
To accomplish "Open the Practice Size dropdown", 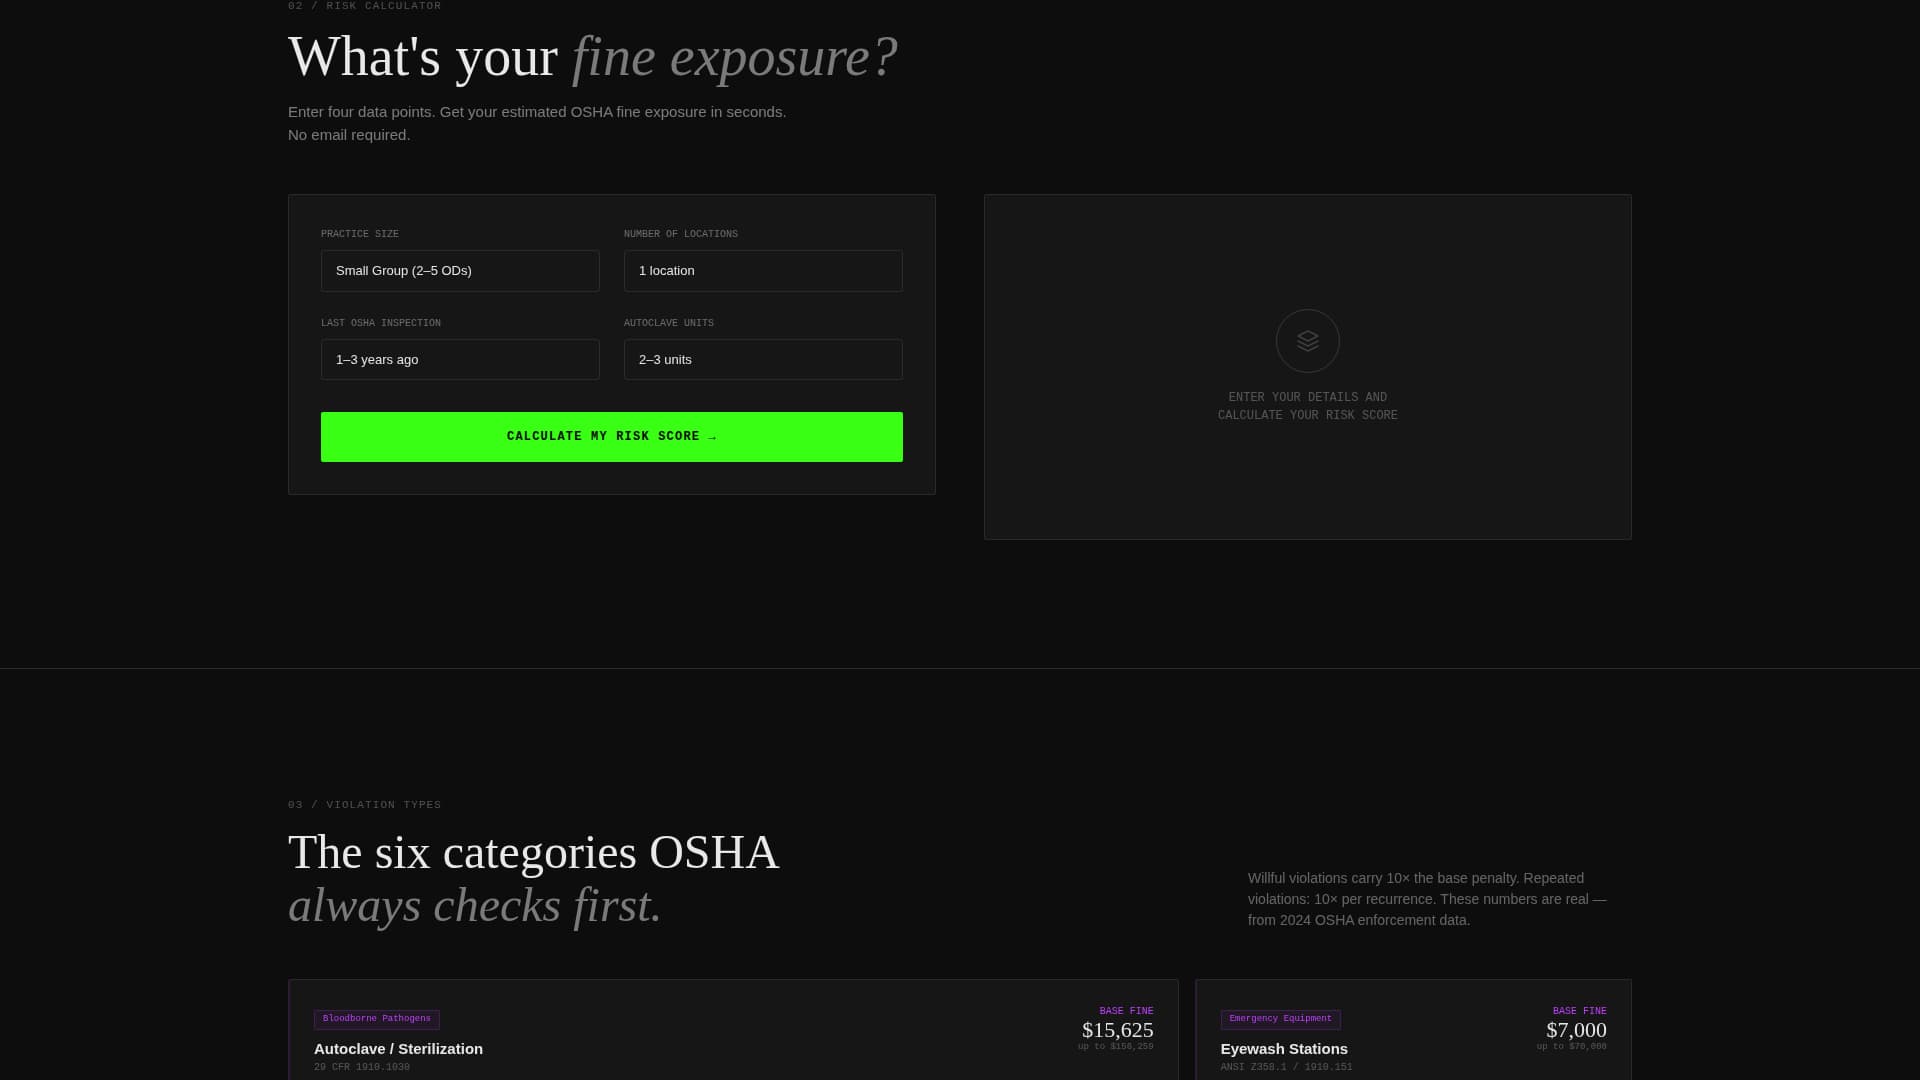I will coord(460,271).
